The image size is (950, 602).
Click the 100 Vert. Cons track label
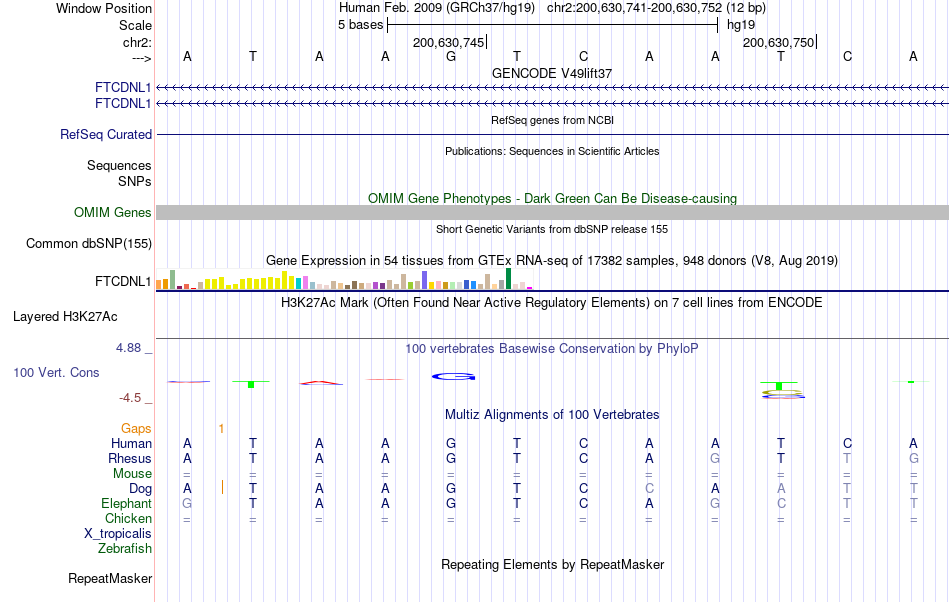coord(56,372)
